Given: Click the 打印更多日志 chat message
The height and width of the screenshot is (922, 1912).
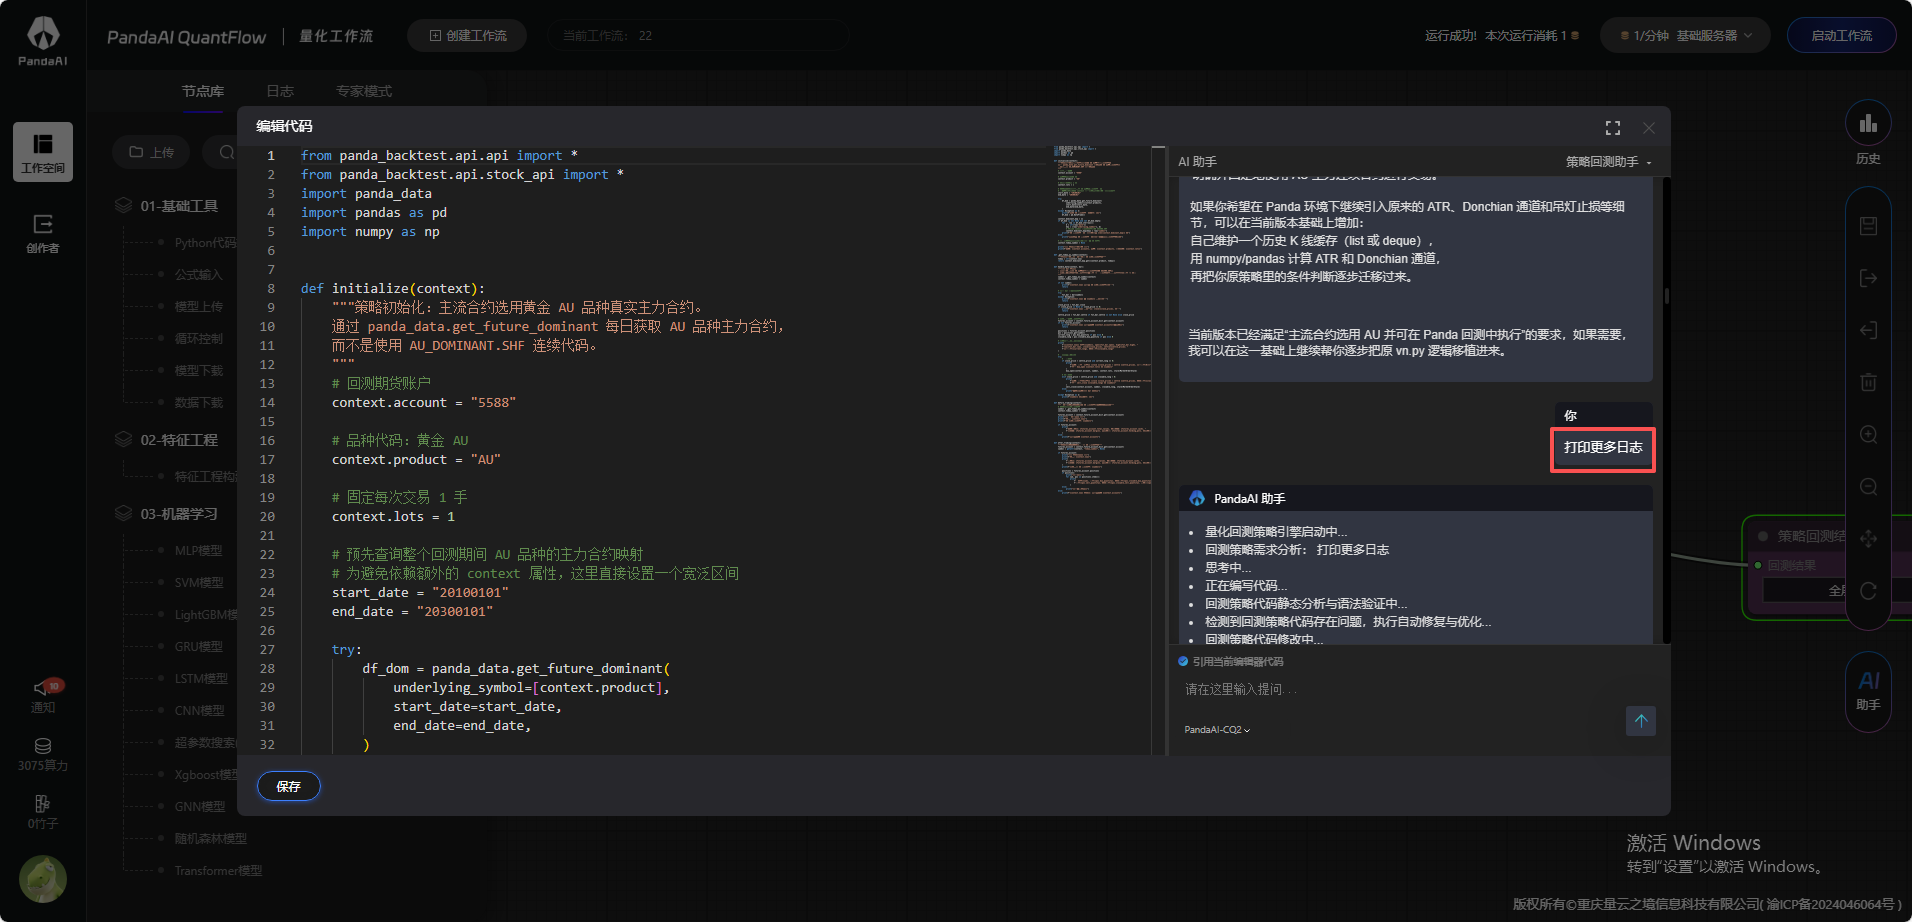Looking at the screenshot, I should point(1603,447).
